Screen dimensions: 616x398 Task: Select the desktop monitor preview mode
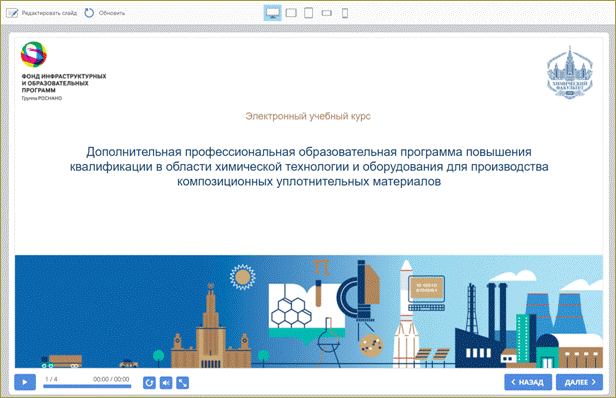point(273,13)
